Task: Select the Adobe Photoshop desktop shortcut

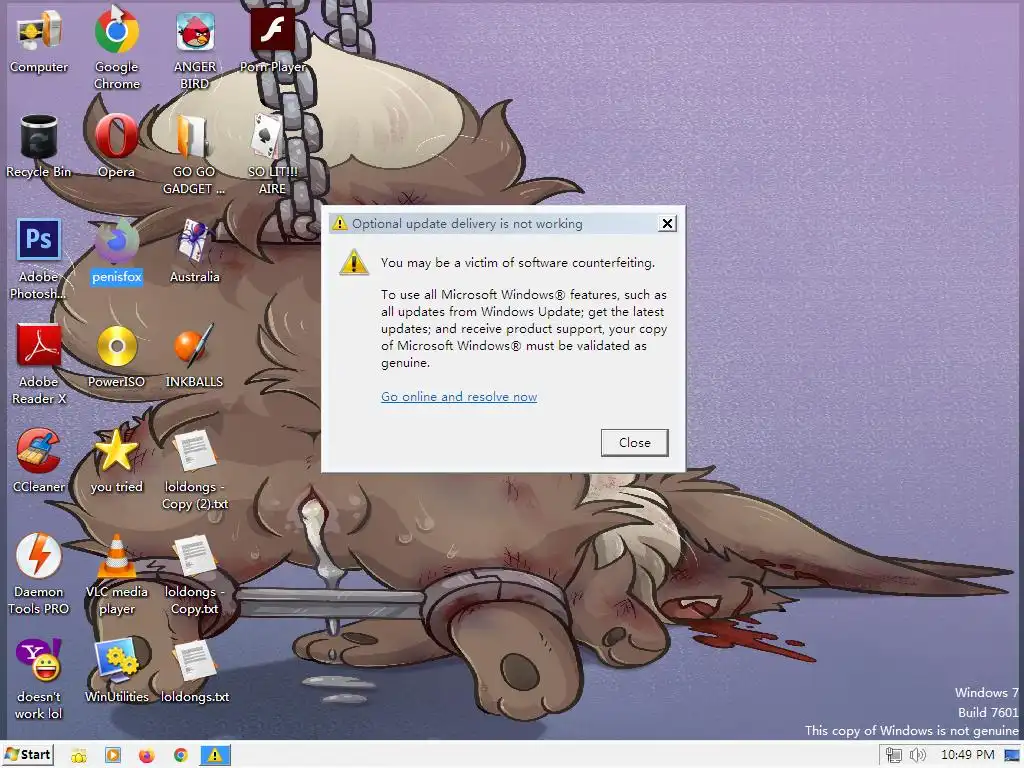Action: click(39, 260)
